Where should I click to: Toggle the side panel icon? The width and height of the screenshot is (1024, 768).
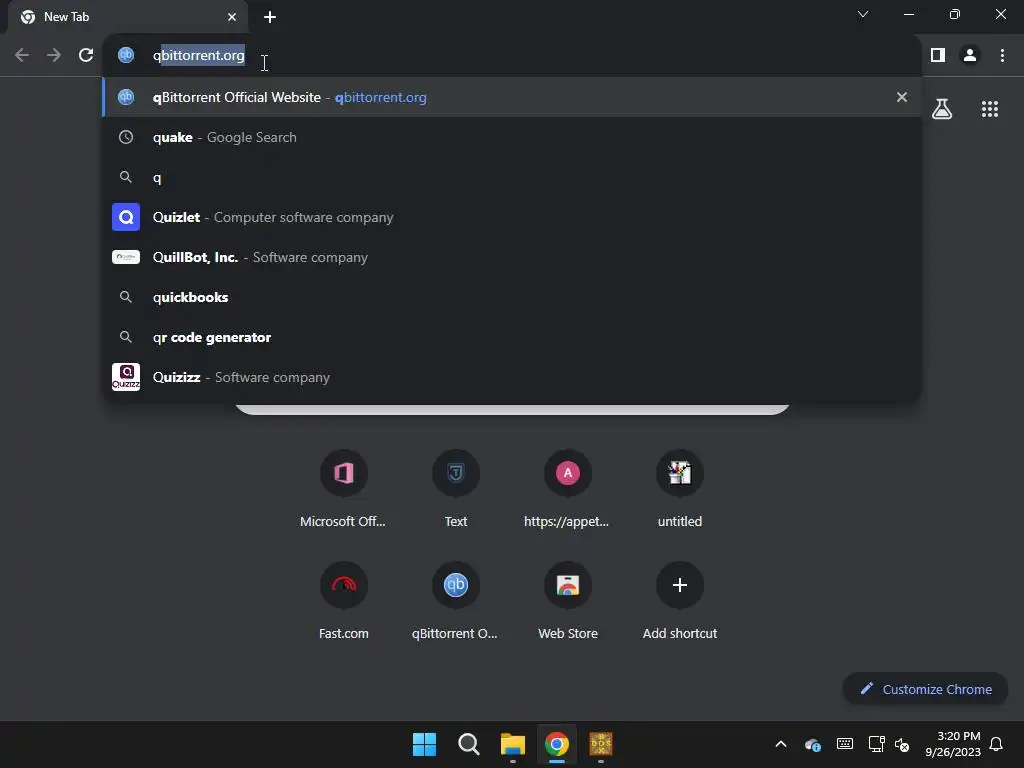(938, 56)
